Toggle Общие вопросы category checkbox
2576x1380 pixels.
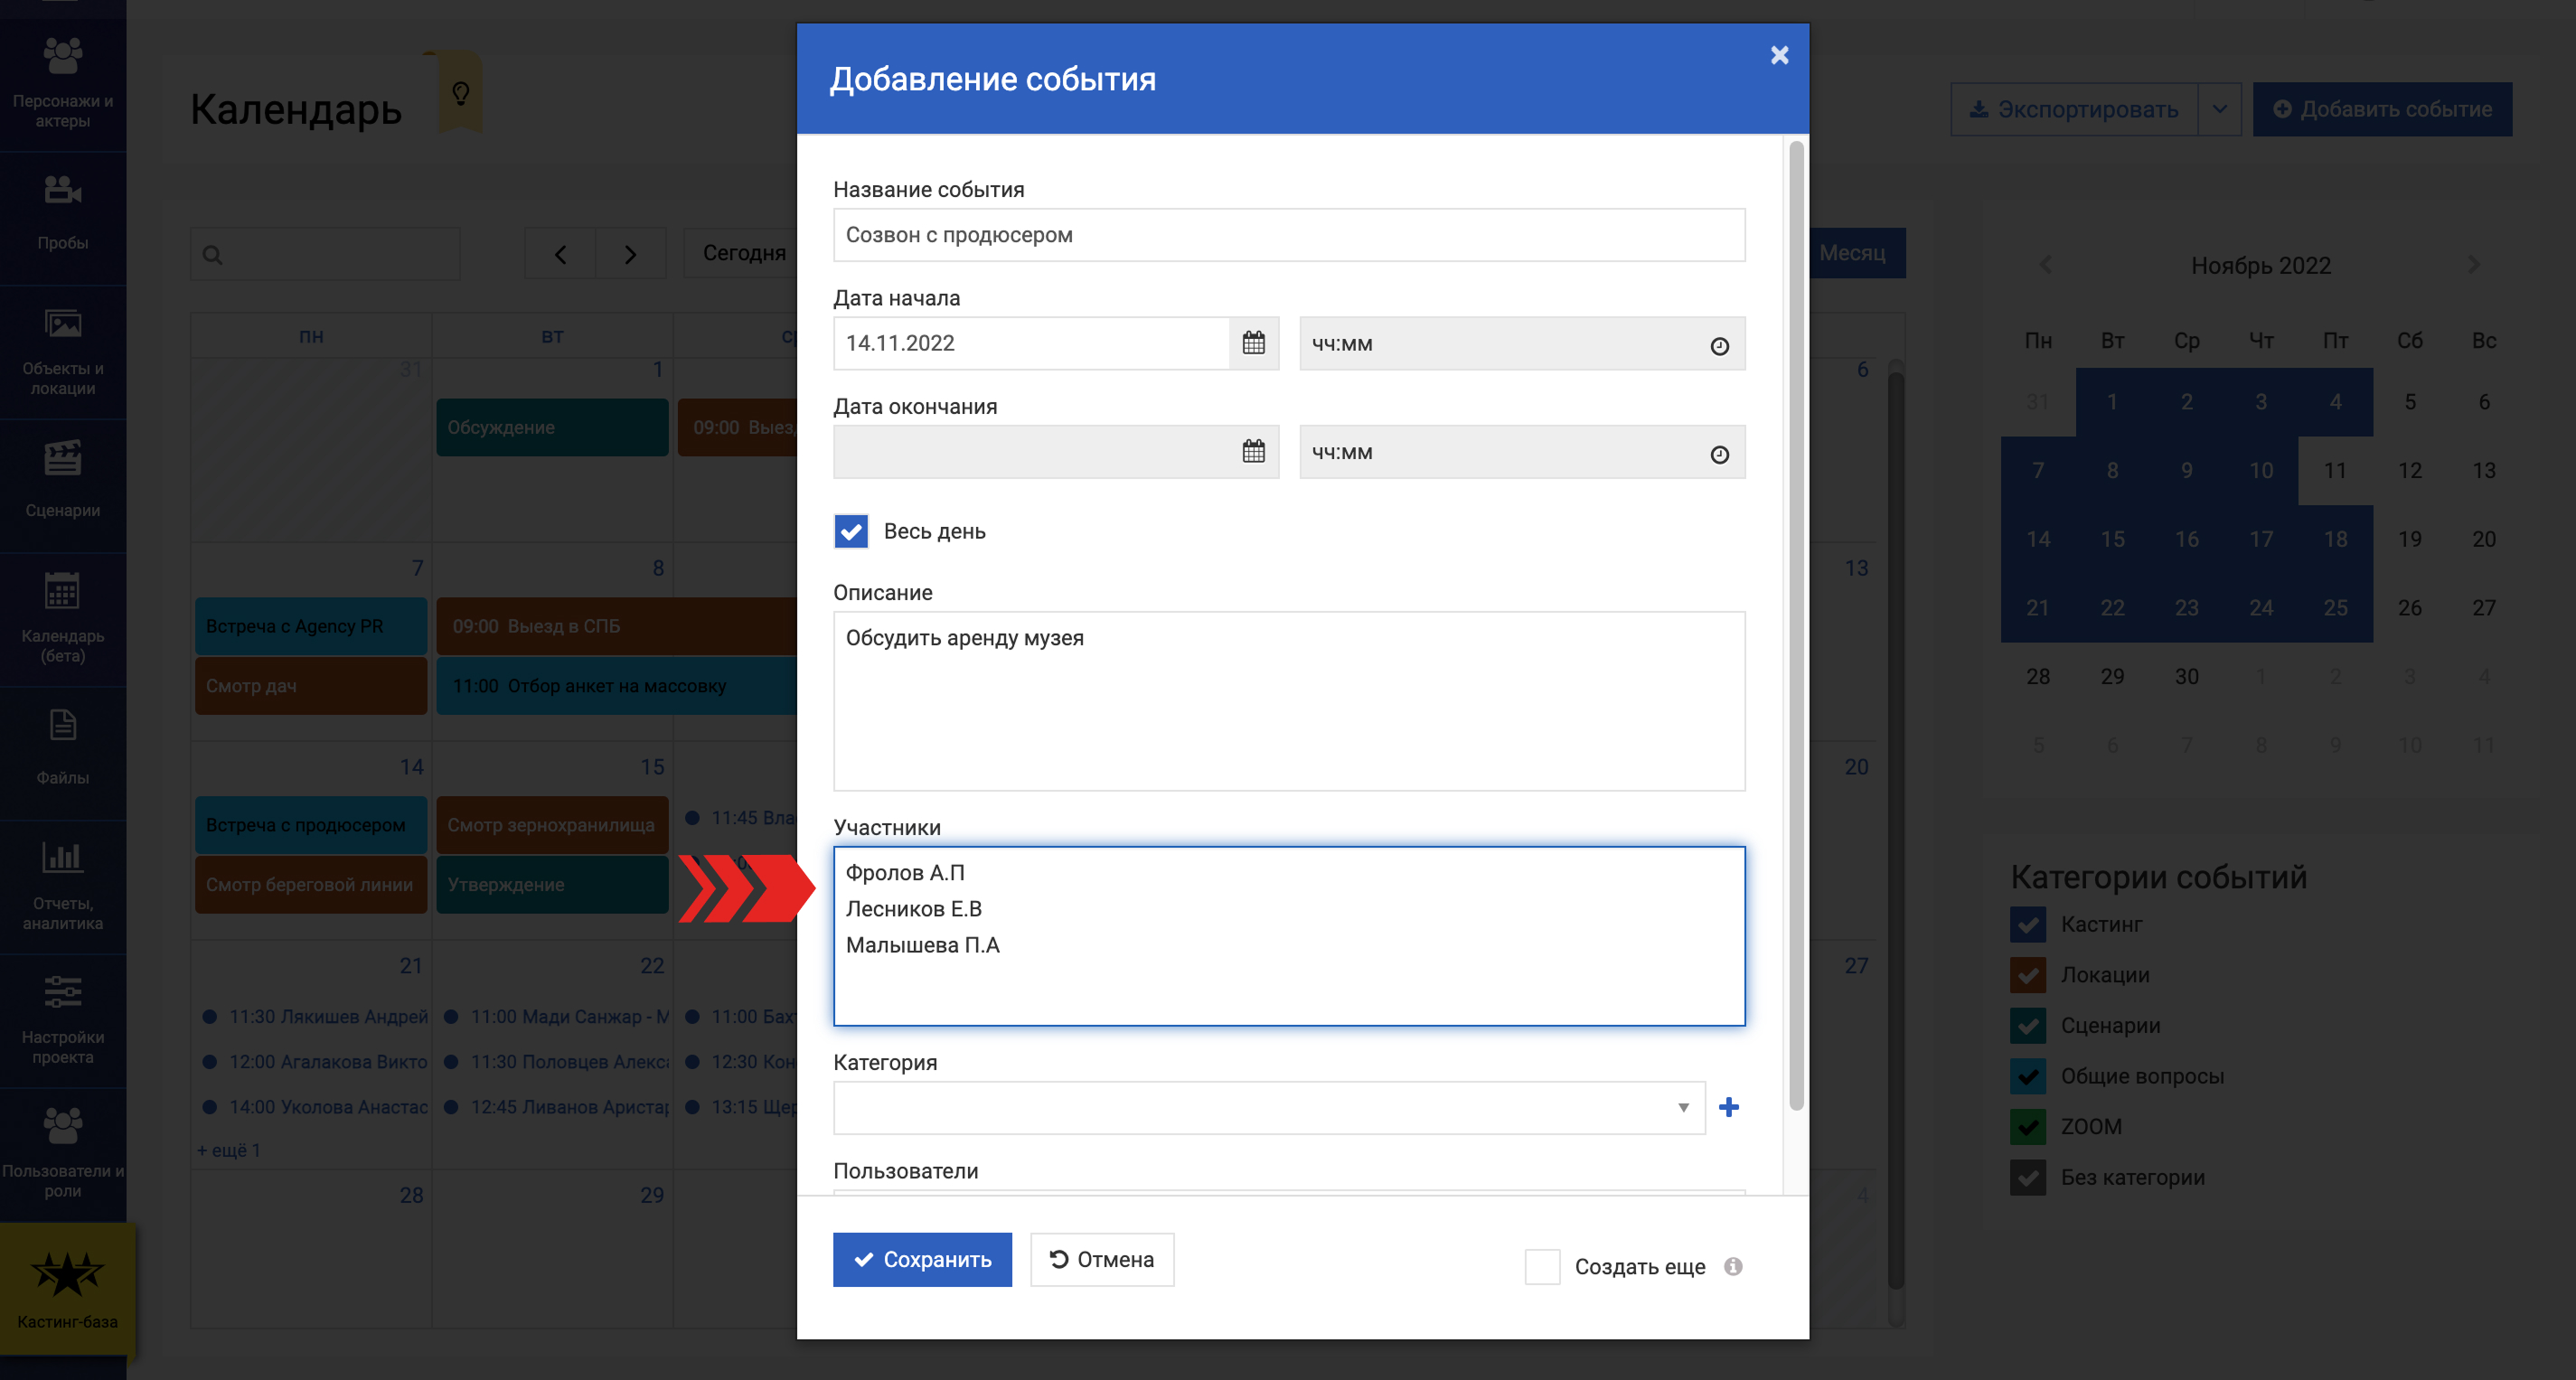[x=2027, y=1076]
